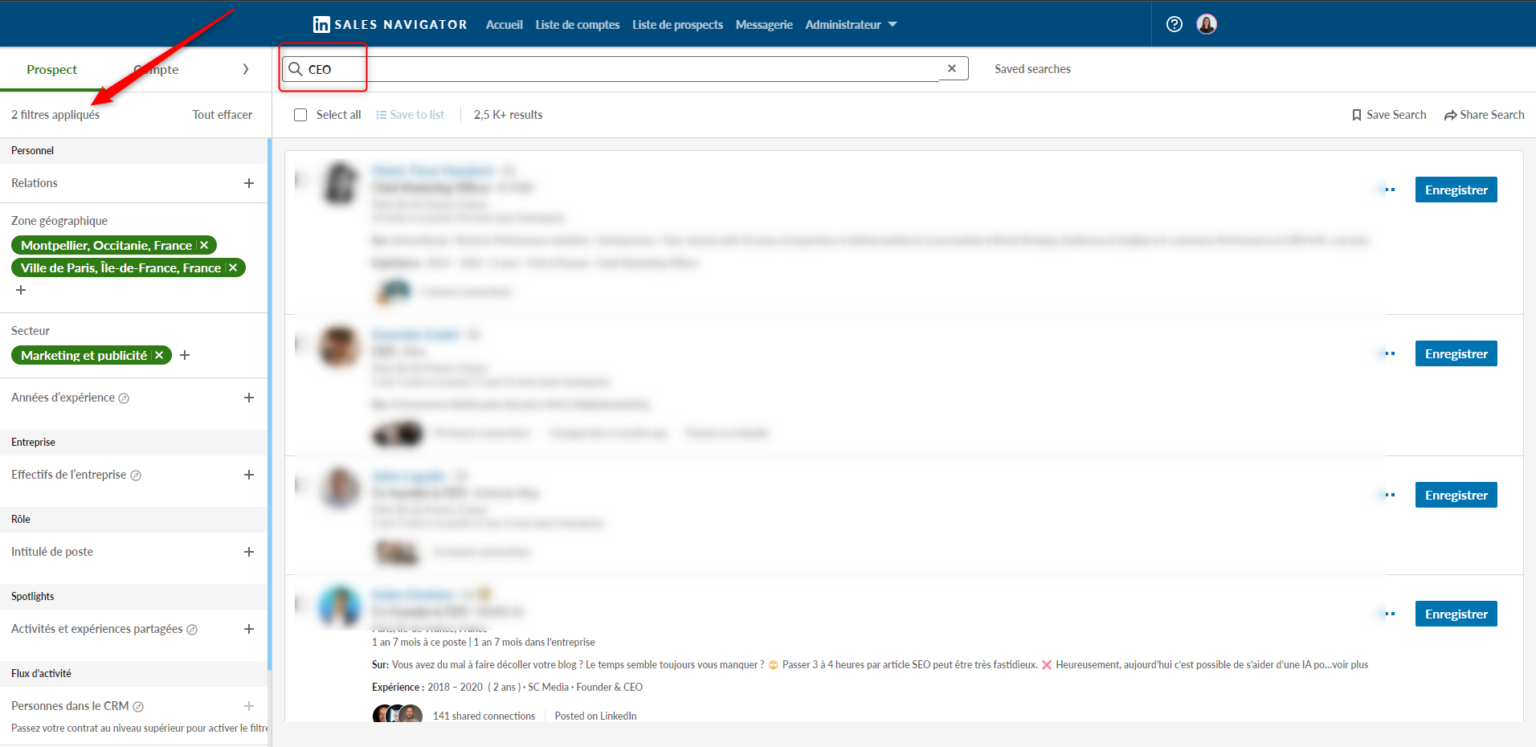Screen dimensions: 1536x747
Task: Click Enregistrer for first result
Action: point(1456,189)
